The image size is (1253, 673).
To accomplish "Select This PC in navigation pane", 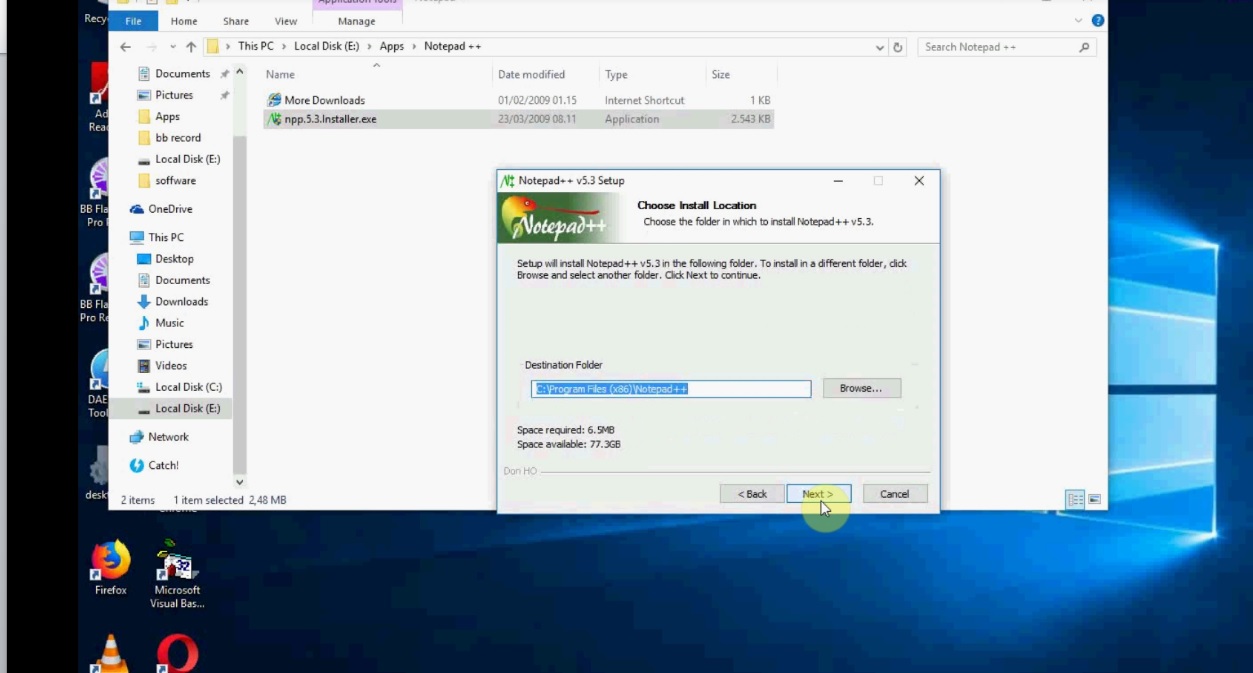I will 165,238.
